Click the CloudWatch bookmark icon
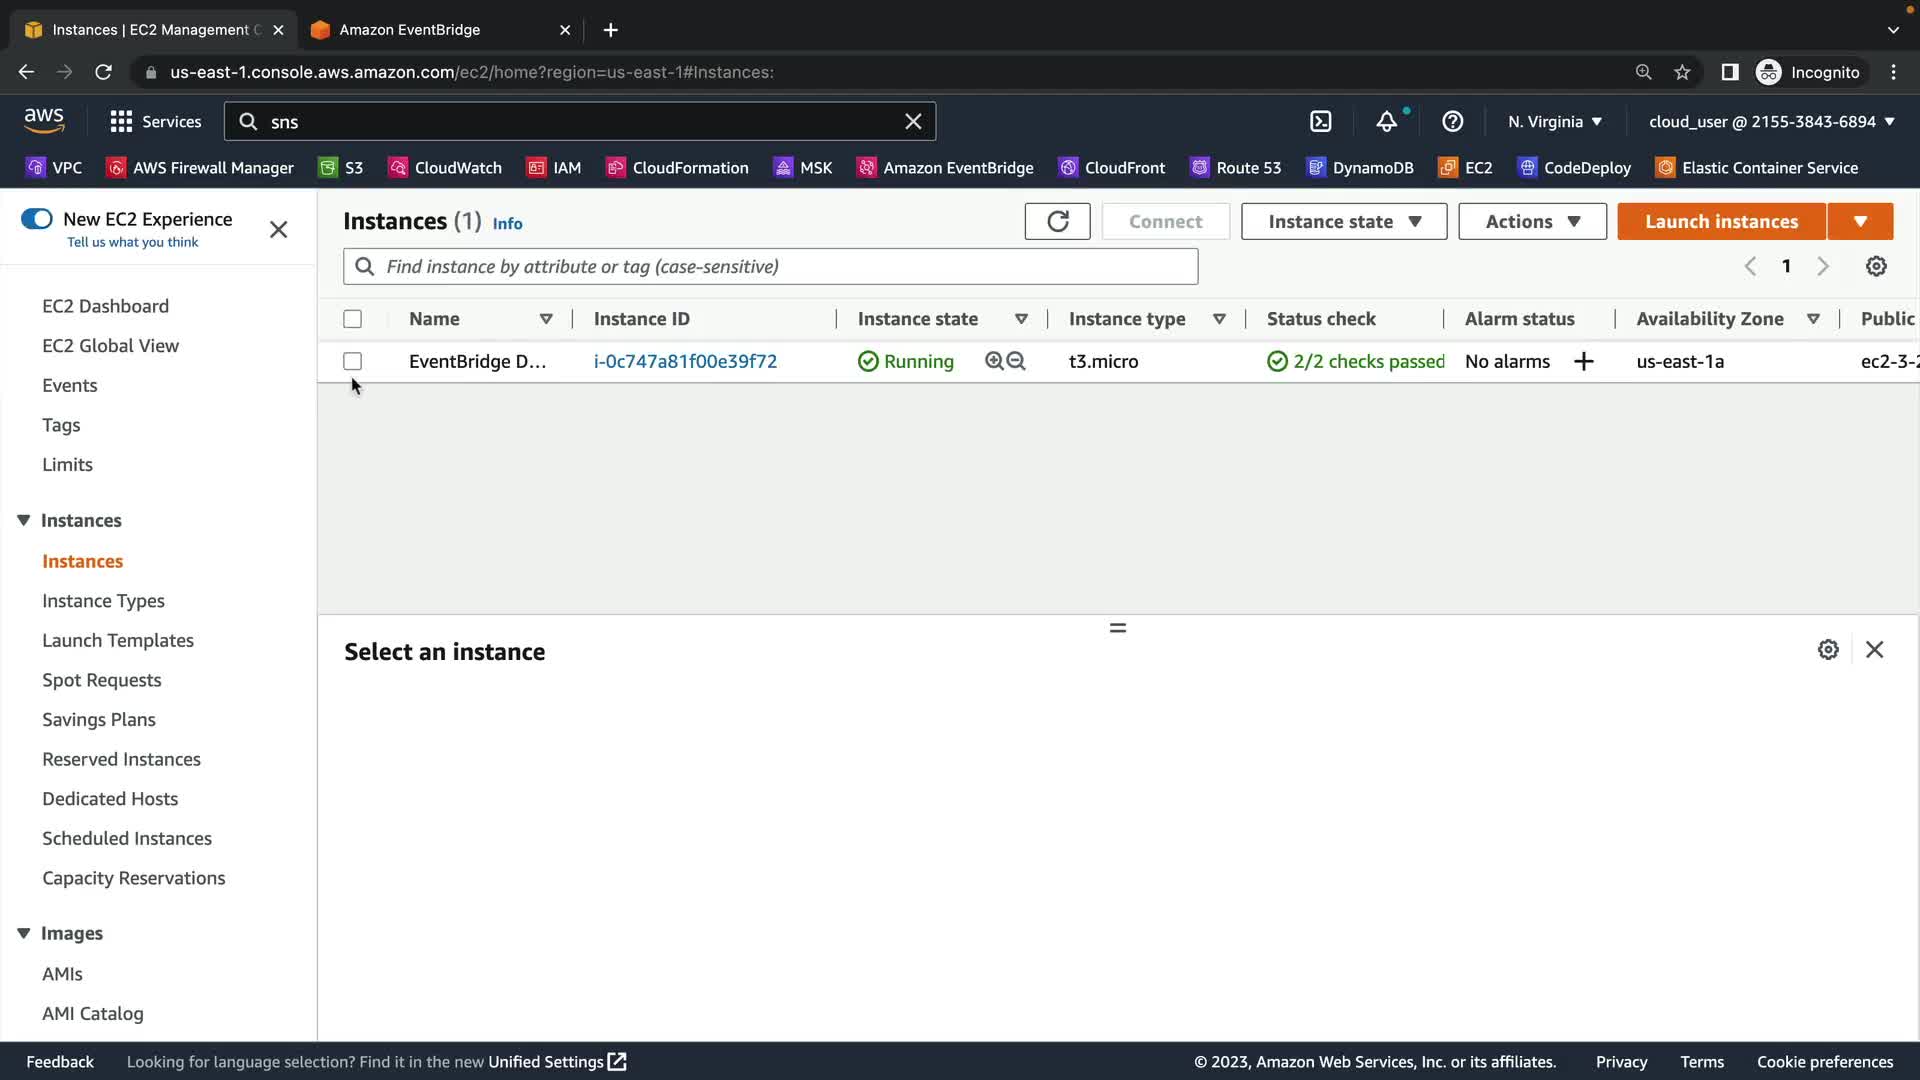Viewport: 1920px width, 1080px height. tap(398, 168)
